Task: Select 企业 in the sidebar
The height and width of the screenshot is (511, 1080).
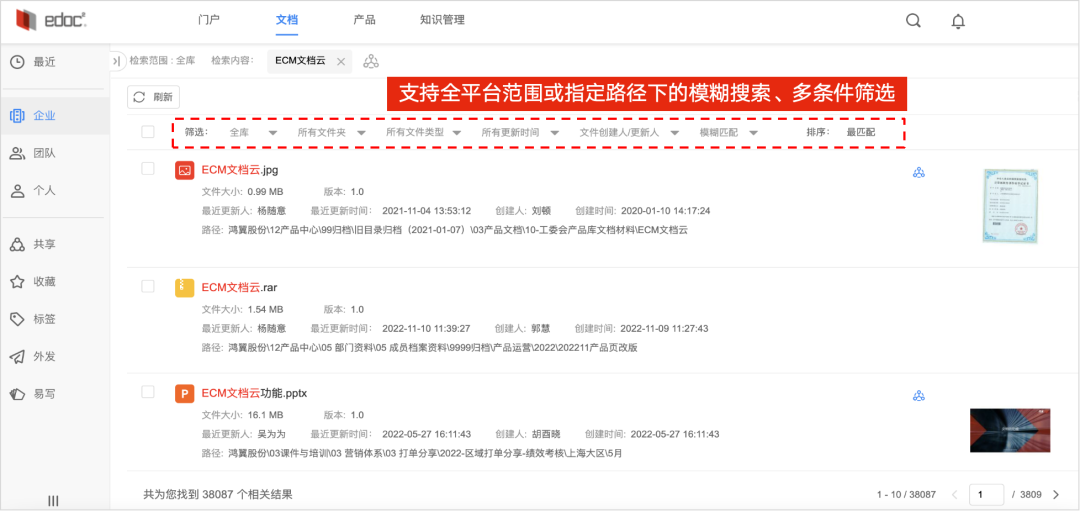Action: point(55,116)
